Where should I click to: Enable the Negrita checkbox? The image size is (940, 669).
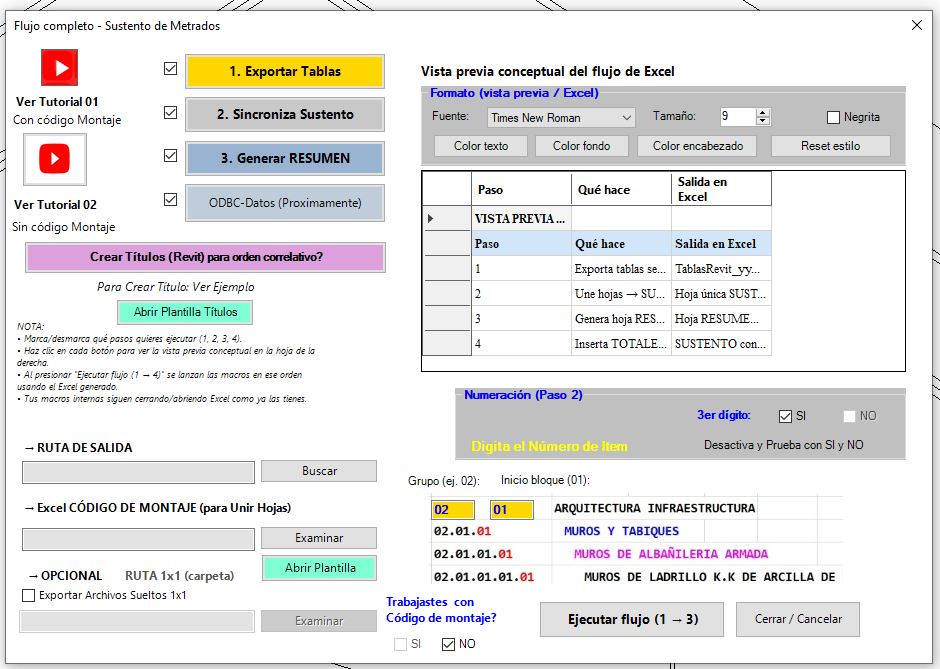833,117
